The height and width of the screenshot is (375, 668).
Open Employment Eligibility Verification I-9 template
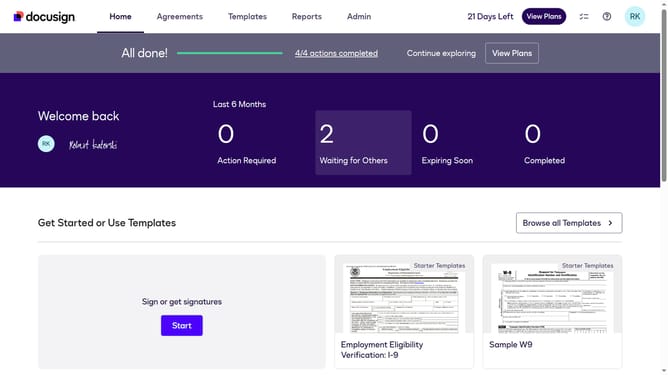click(404, 312)
